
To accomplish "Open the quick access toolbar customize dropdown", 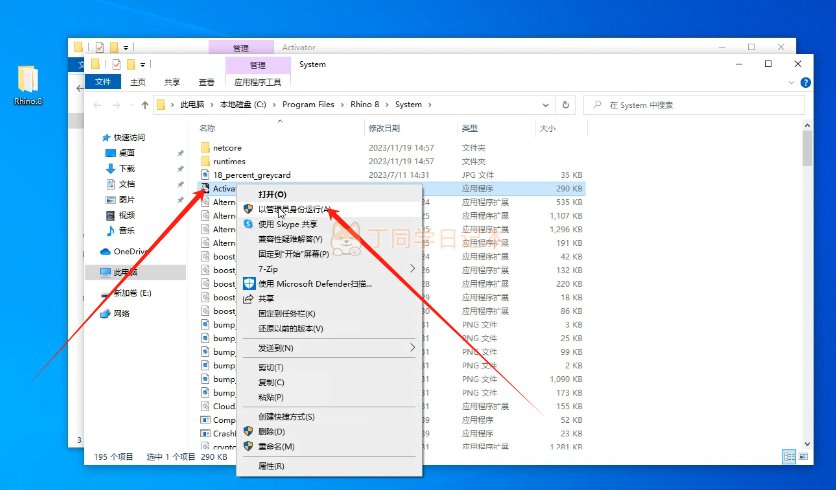I will 142,65.
